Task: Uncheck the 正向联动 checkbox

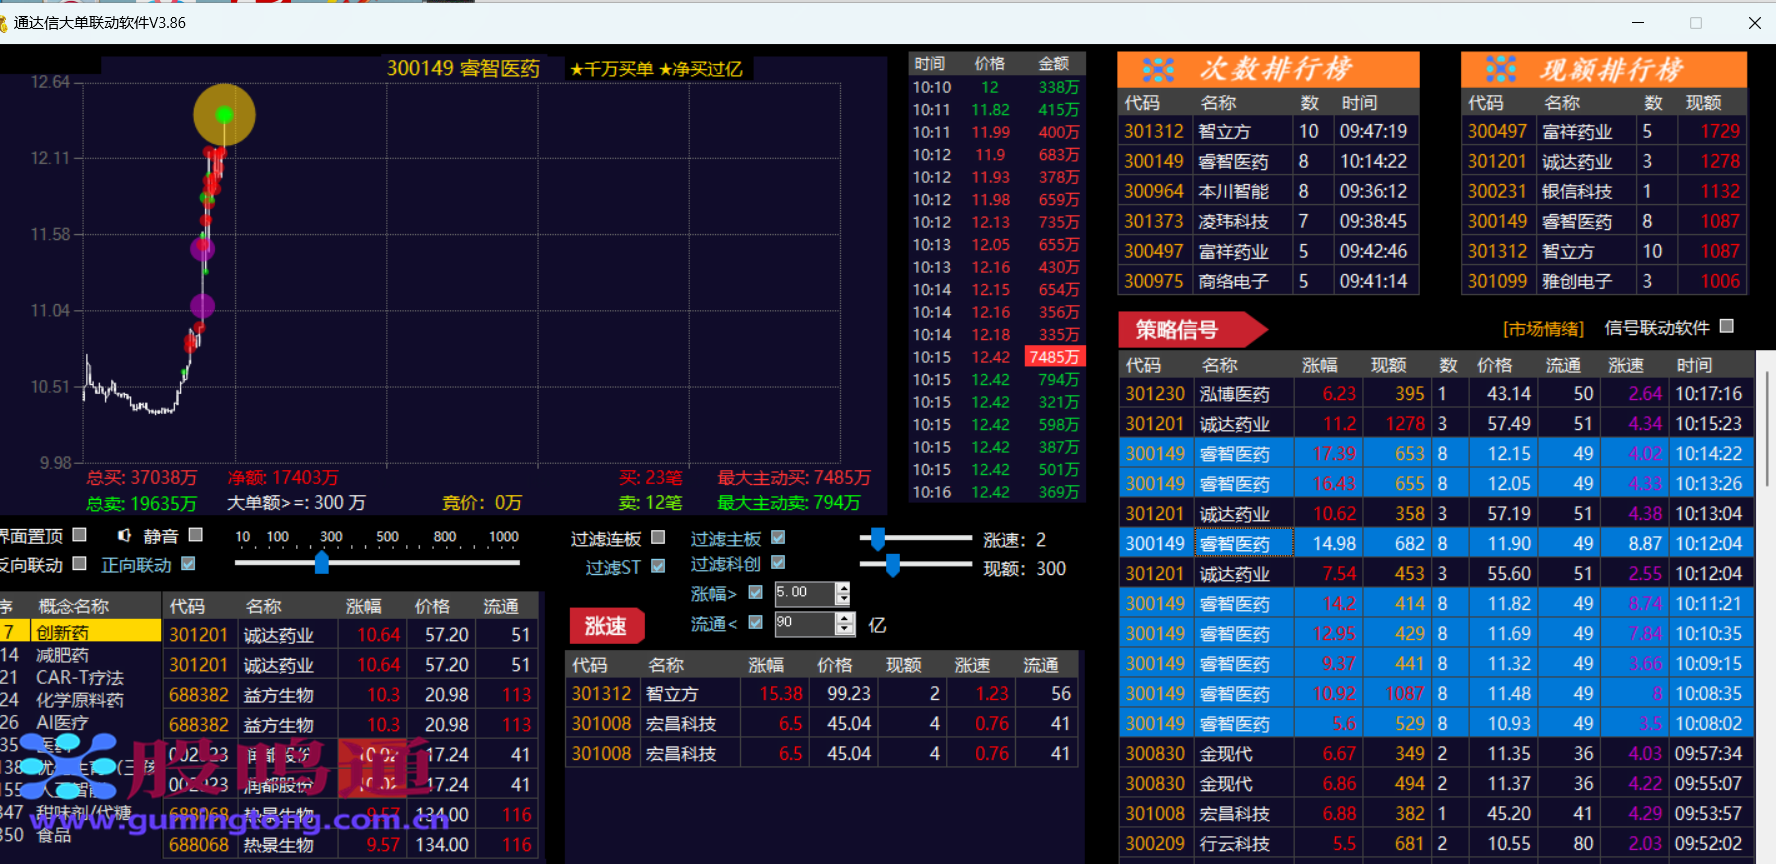Action: tap(188, 564)
